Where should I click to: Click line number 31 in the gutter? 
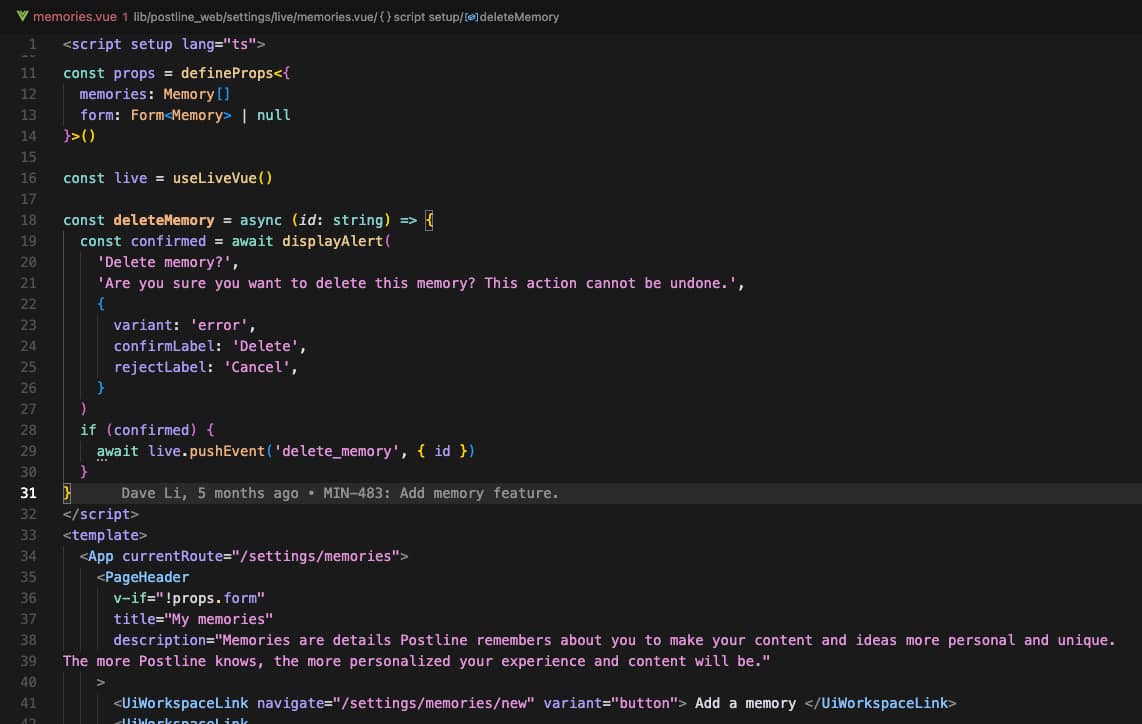[x=28, y=493]
